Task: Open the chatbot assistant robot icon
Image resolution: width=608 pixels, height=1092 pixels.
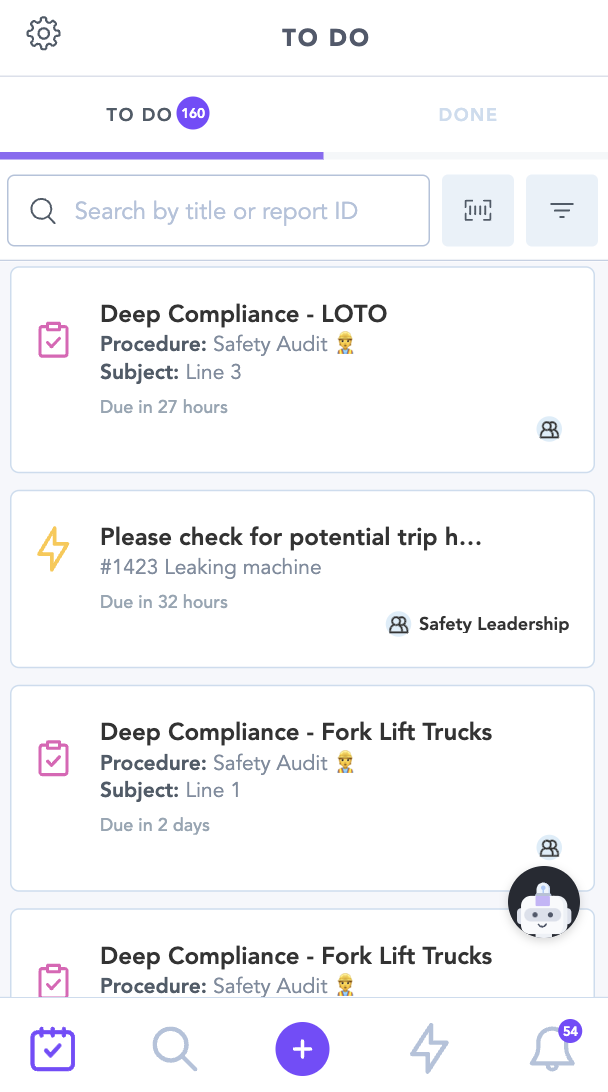Action: pyautogui.click(x=544, y=903)
